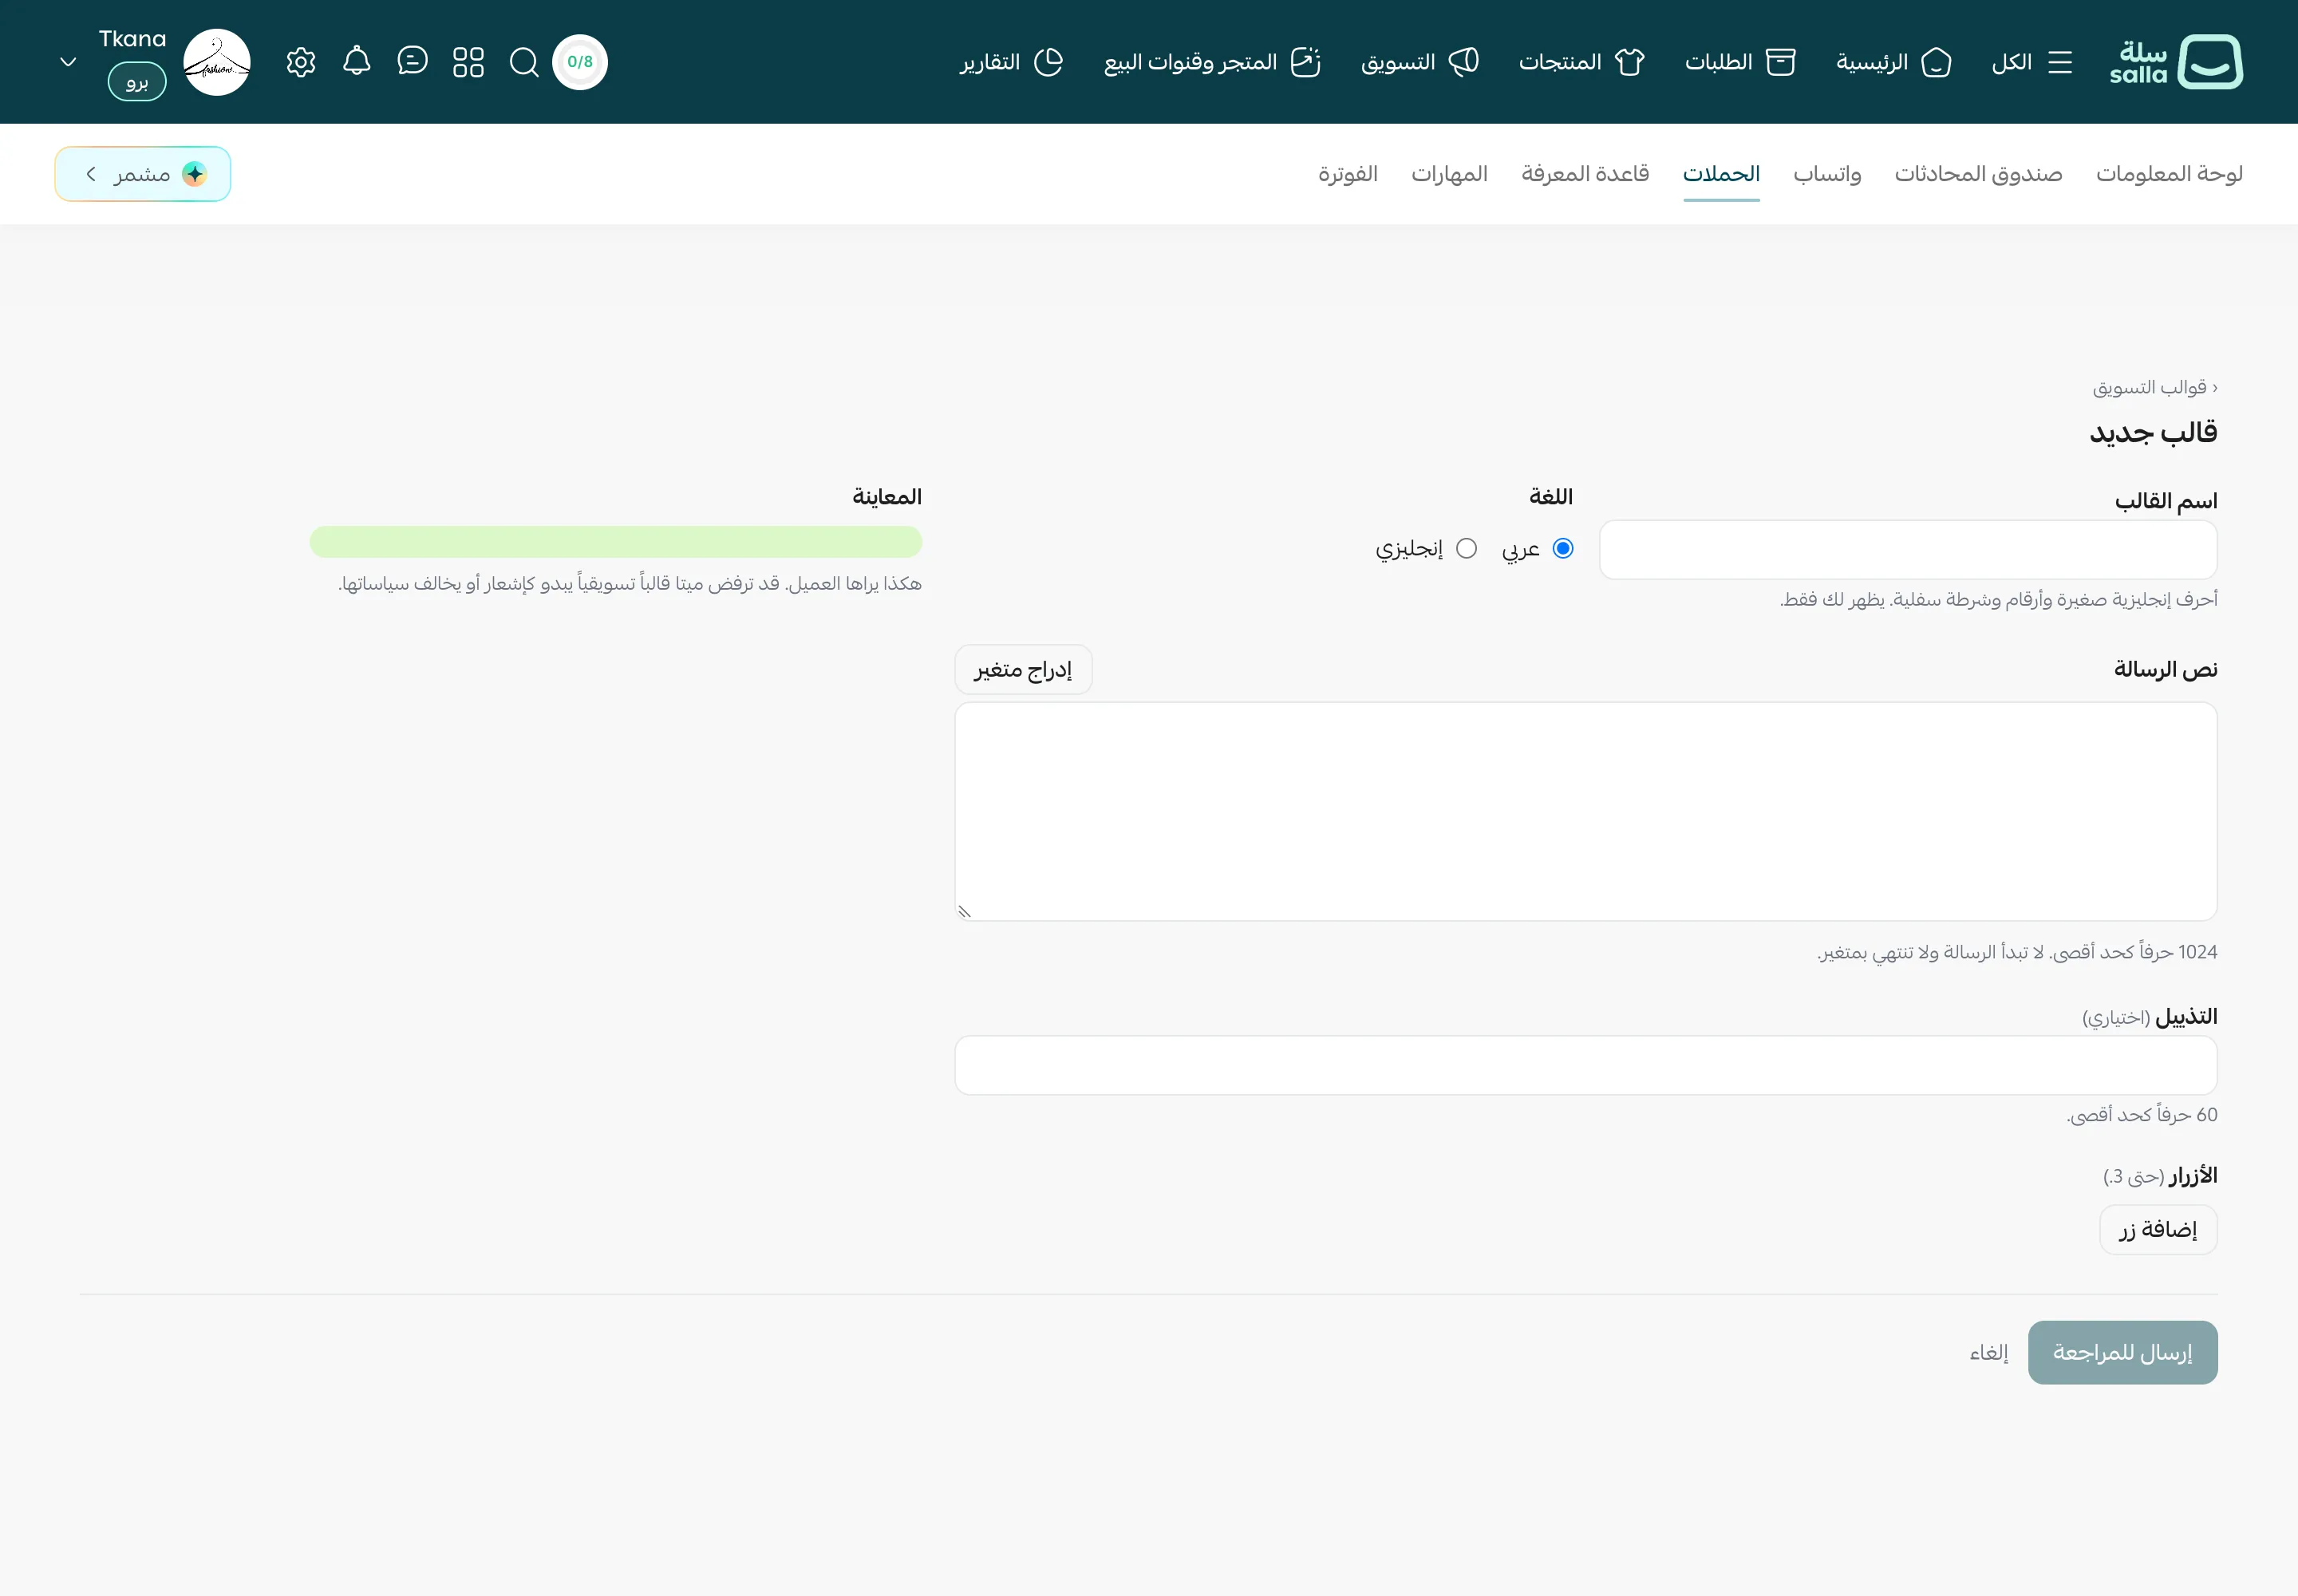This screenshot has width=2298, height=1596.
Task: Switch to صندوق المحادثات tab
Action: tap(1978, 174)
